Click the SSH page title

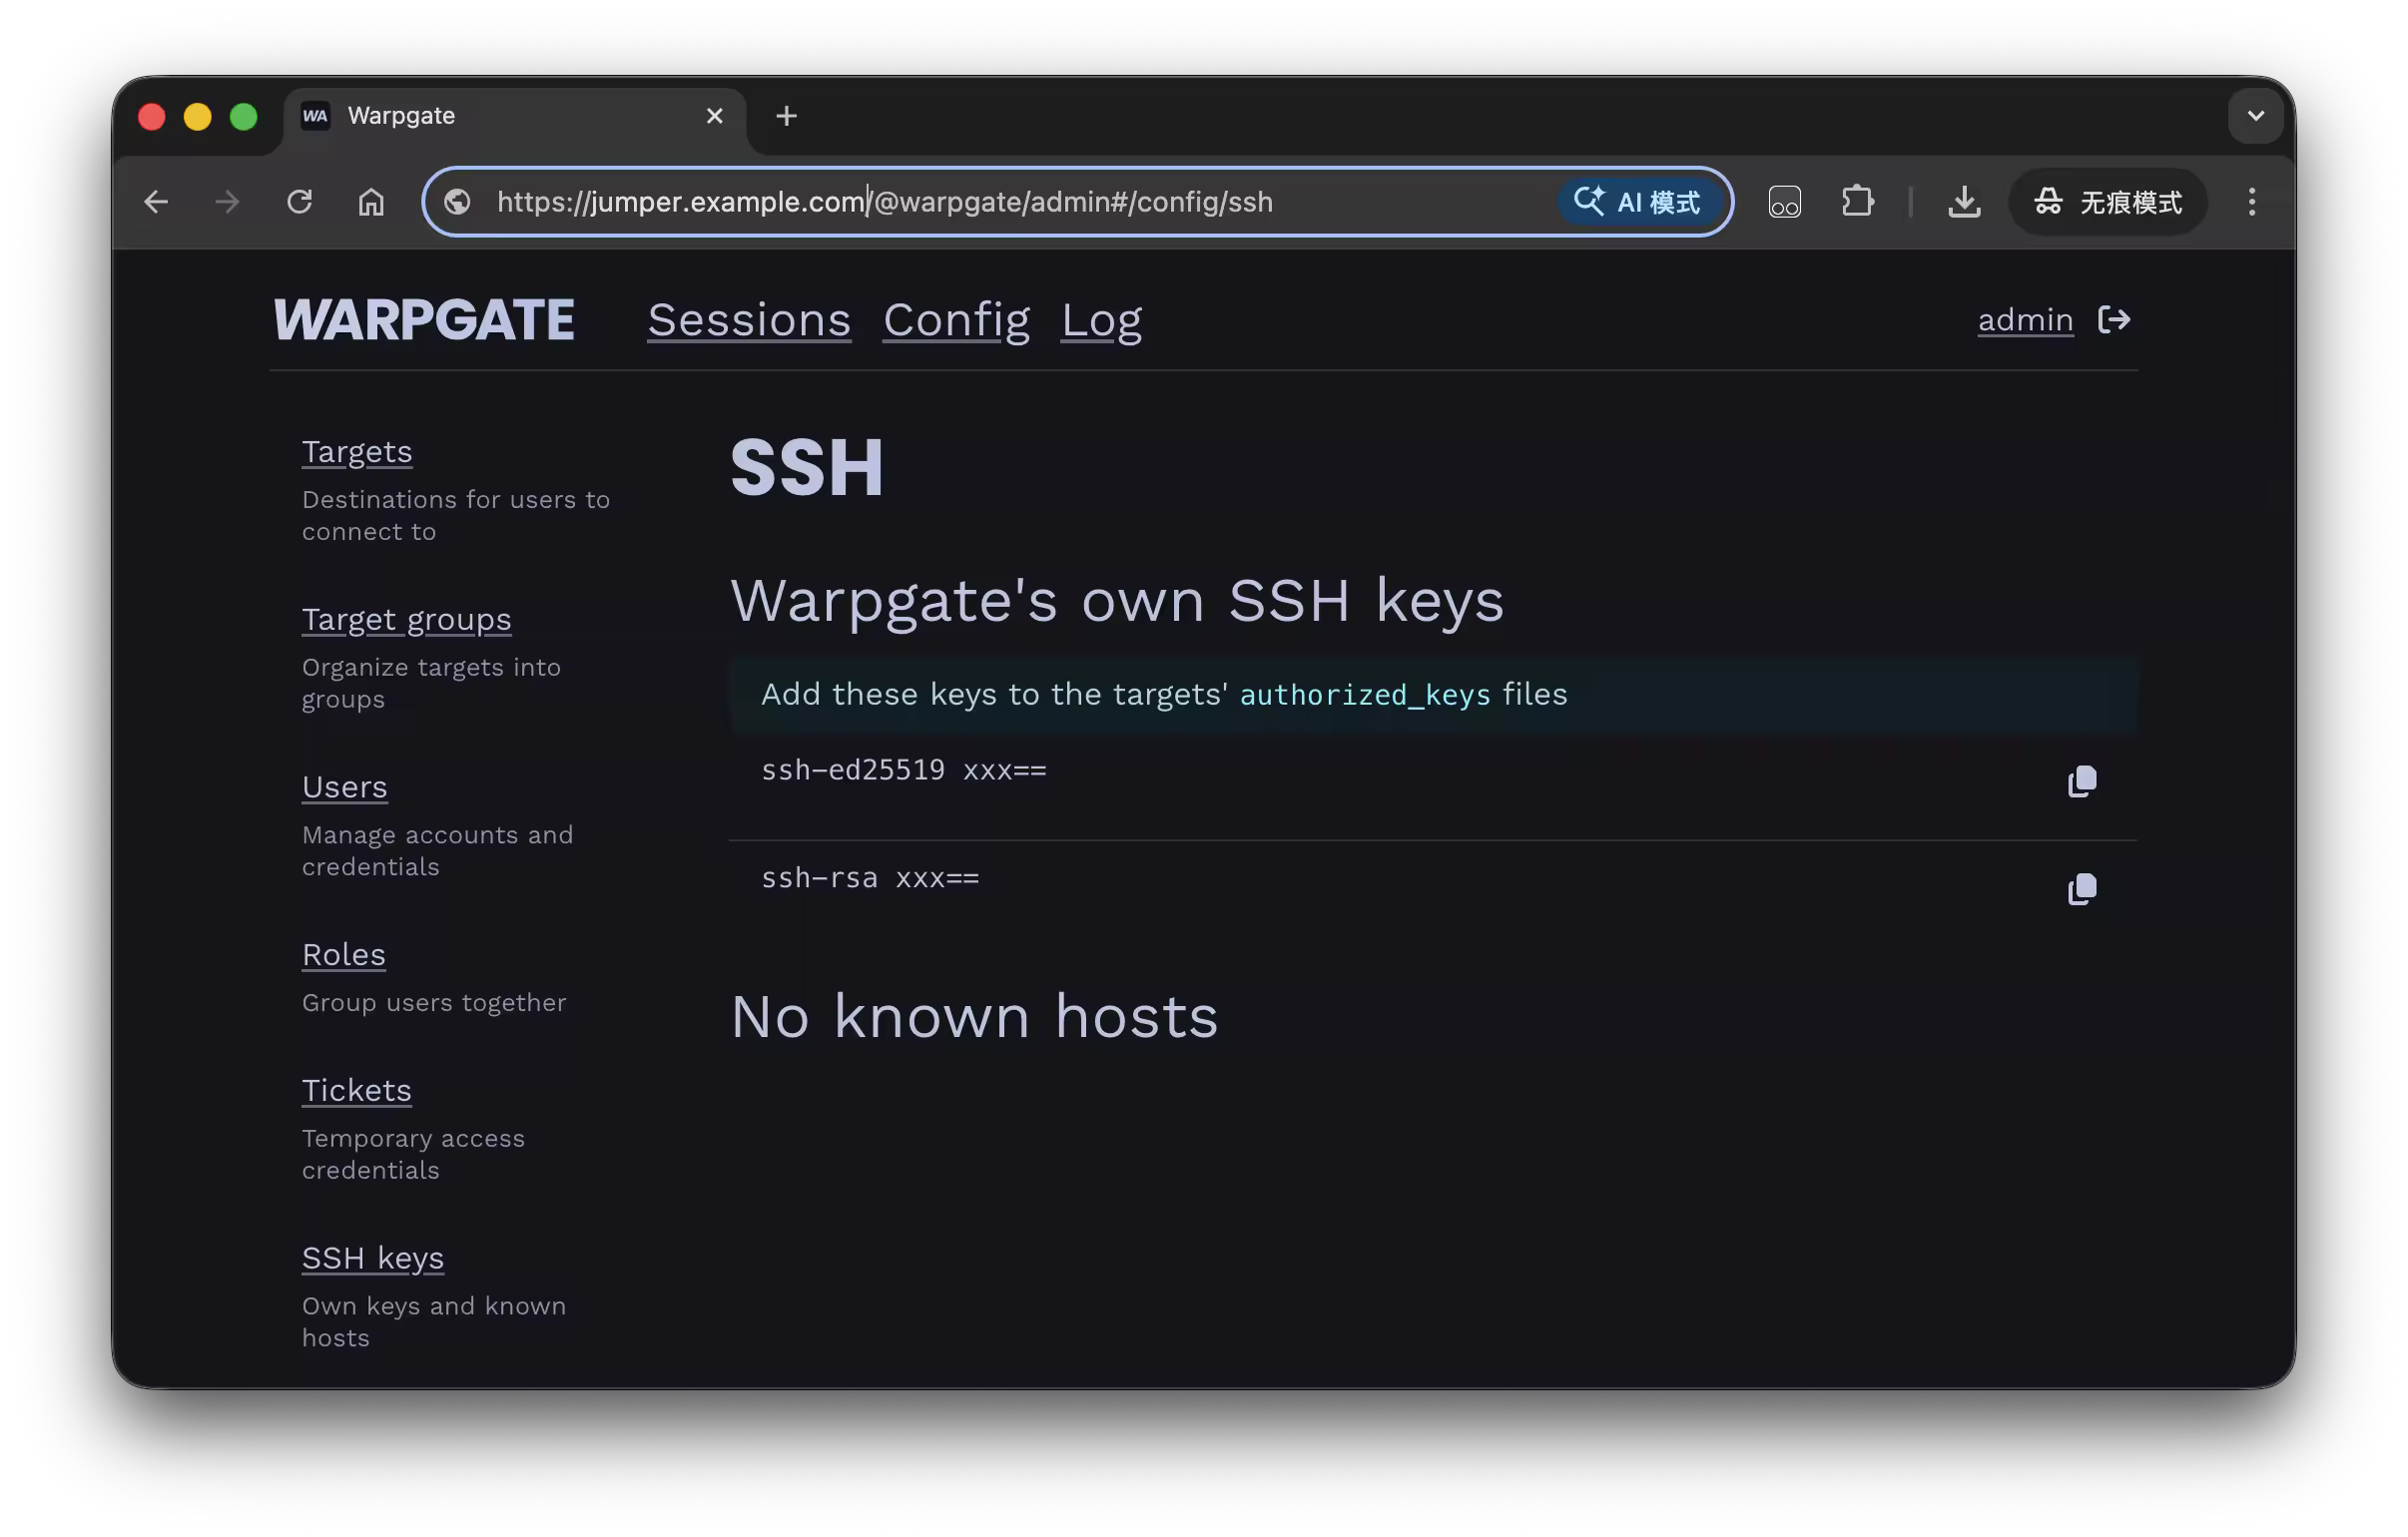tap(807, 468)
